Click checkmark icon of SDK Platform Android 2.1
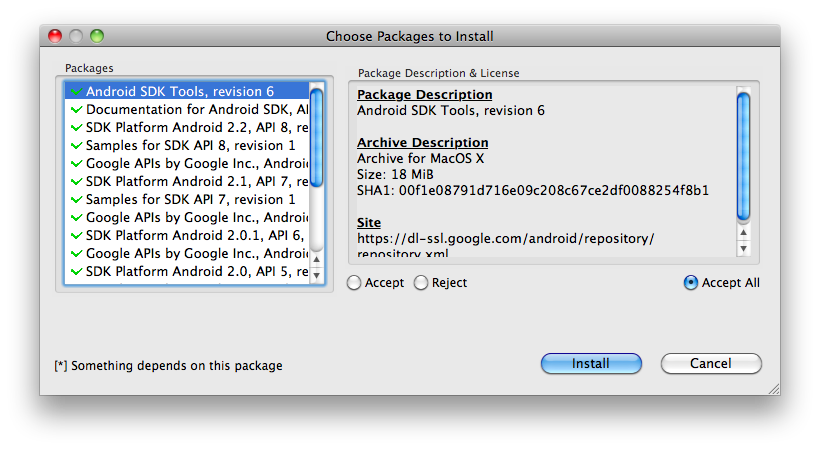The width and height of the screenshot is (820, 450). 76,181
